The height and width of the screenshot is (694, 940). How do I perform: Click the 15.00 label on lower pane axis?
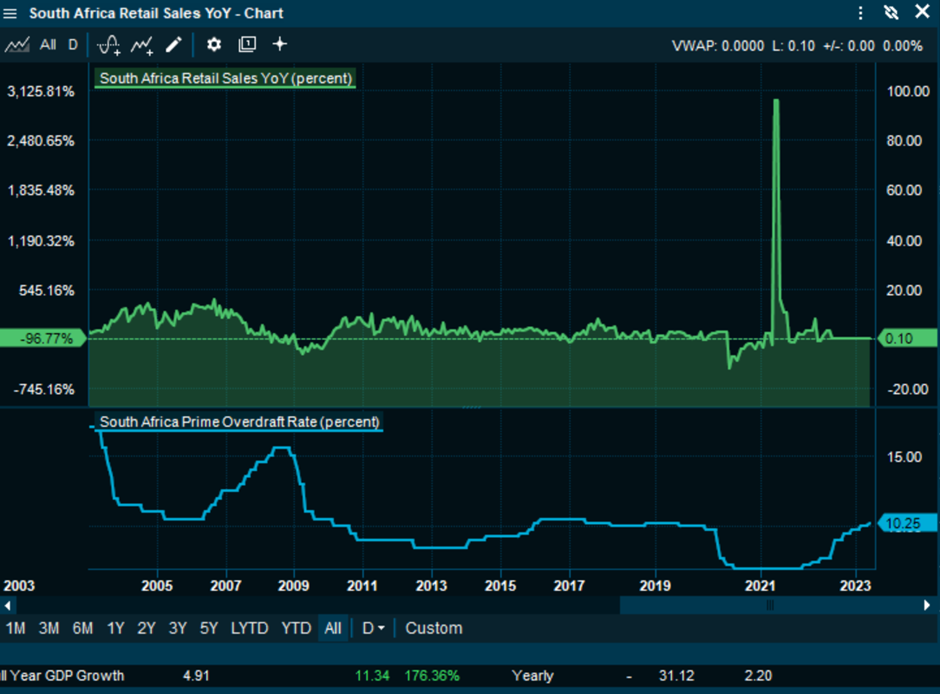click(904, 457)
